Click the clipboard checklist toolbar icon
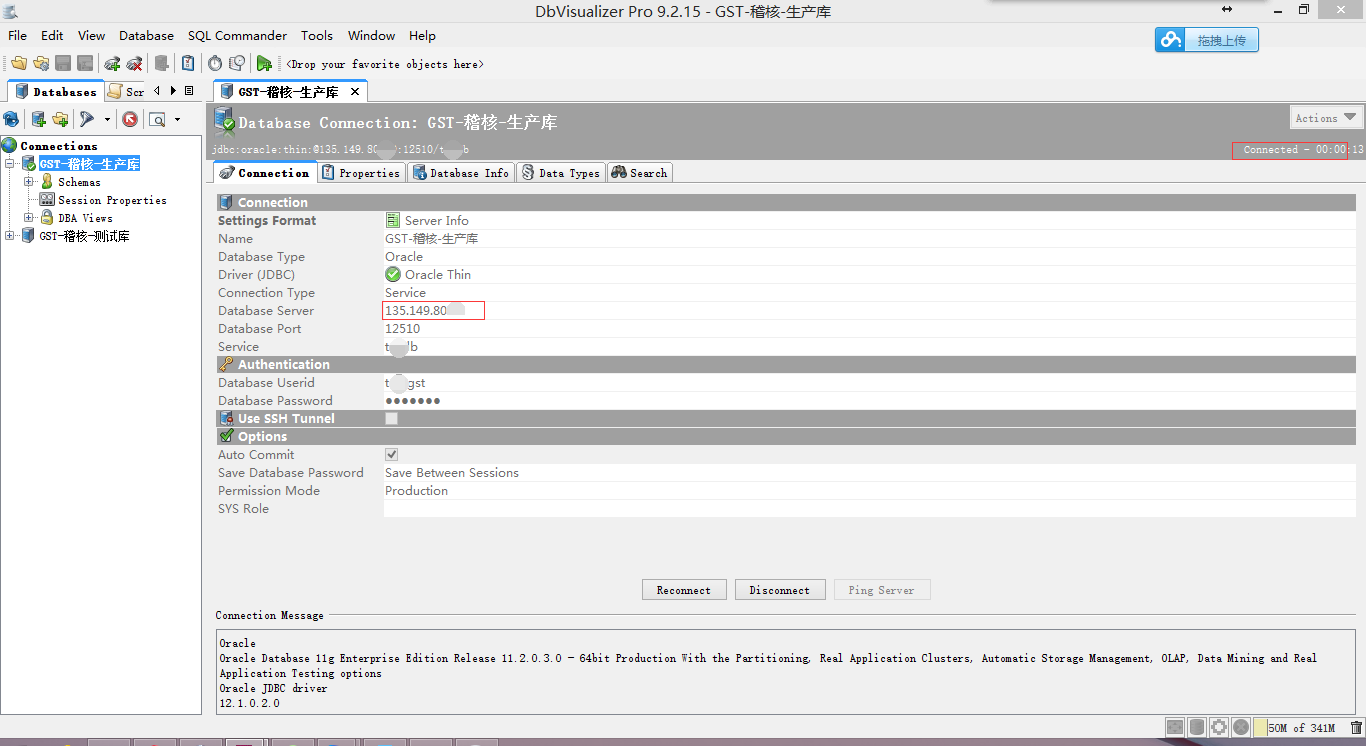 [x=188, y=63]
